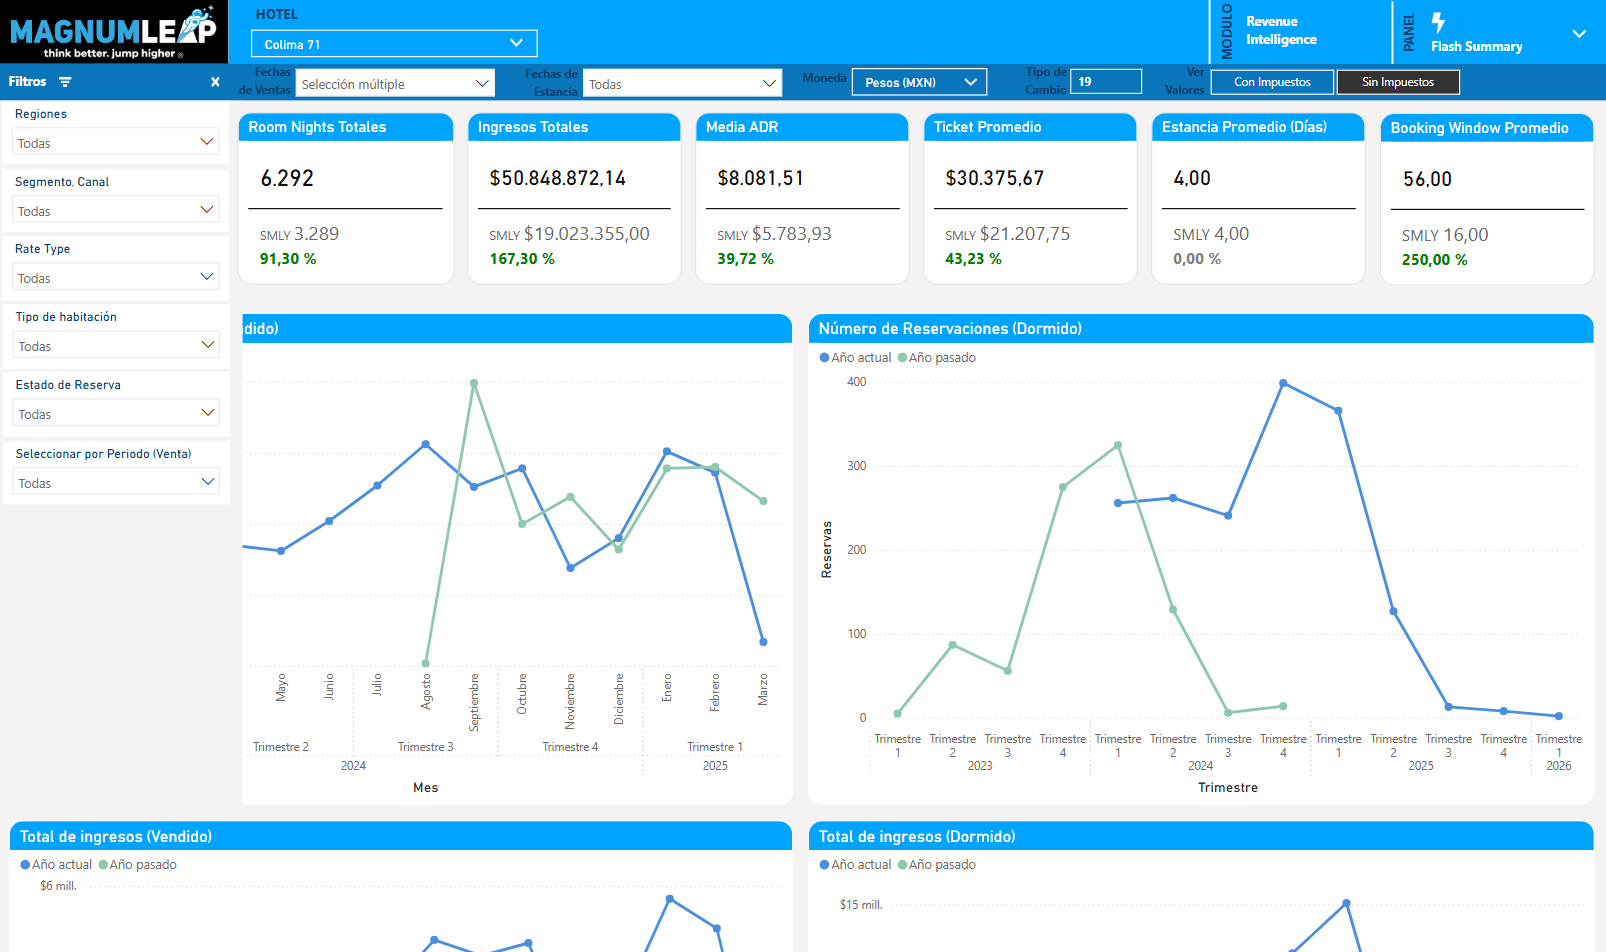Image resolution: width=1606 pixels, height=952 pixels.
Task: Click the green peak data point at Septiembre
Action: [474, 383]
